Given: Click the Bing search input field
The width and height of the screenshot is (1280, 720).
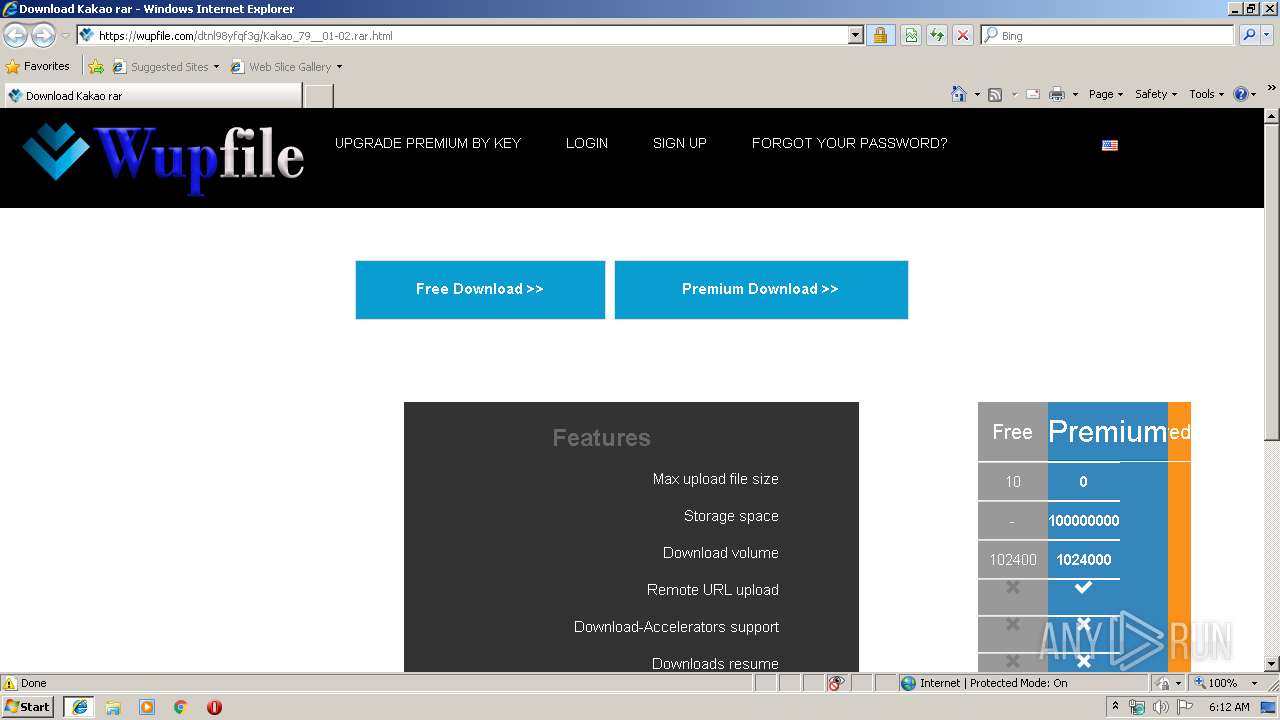Looking at the screenshot, I should click(1108, 35).
